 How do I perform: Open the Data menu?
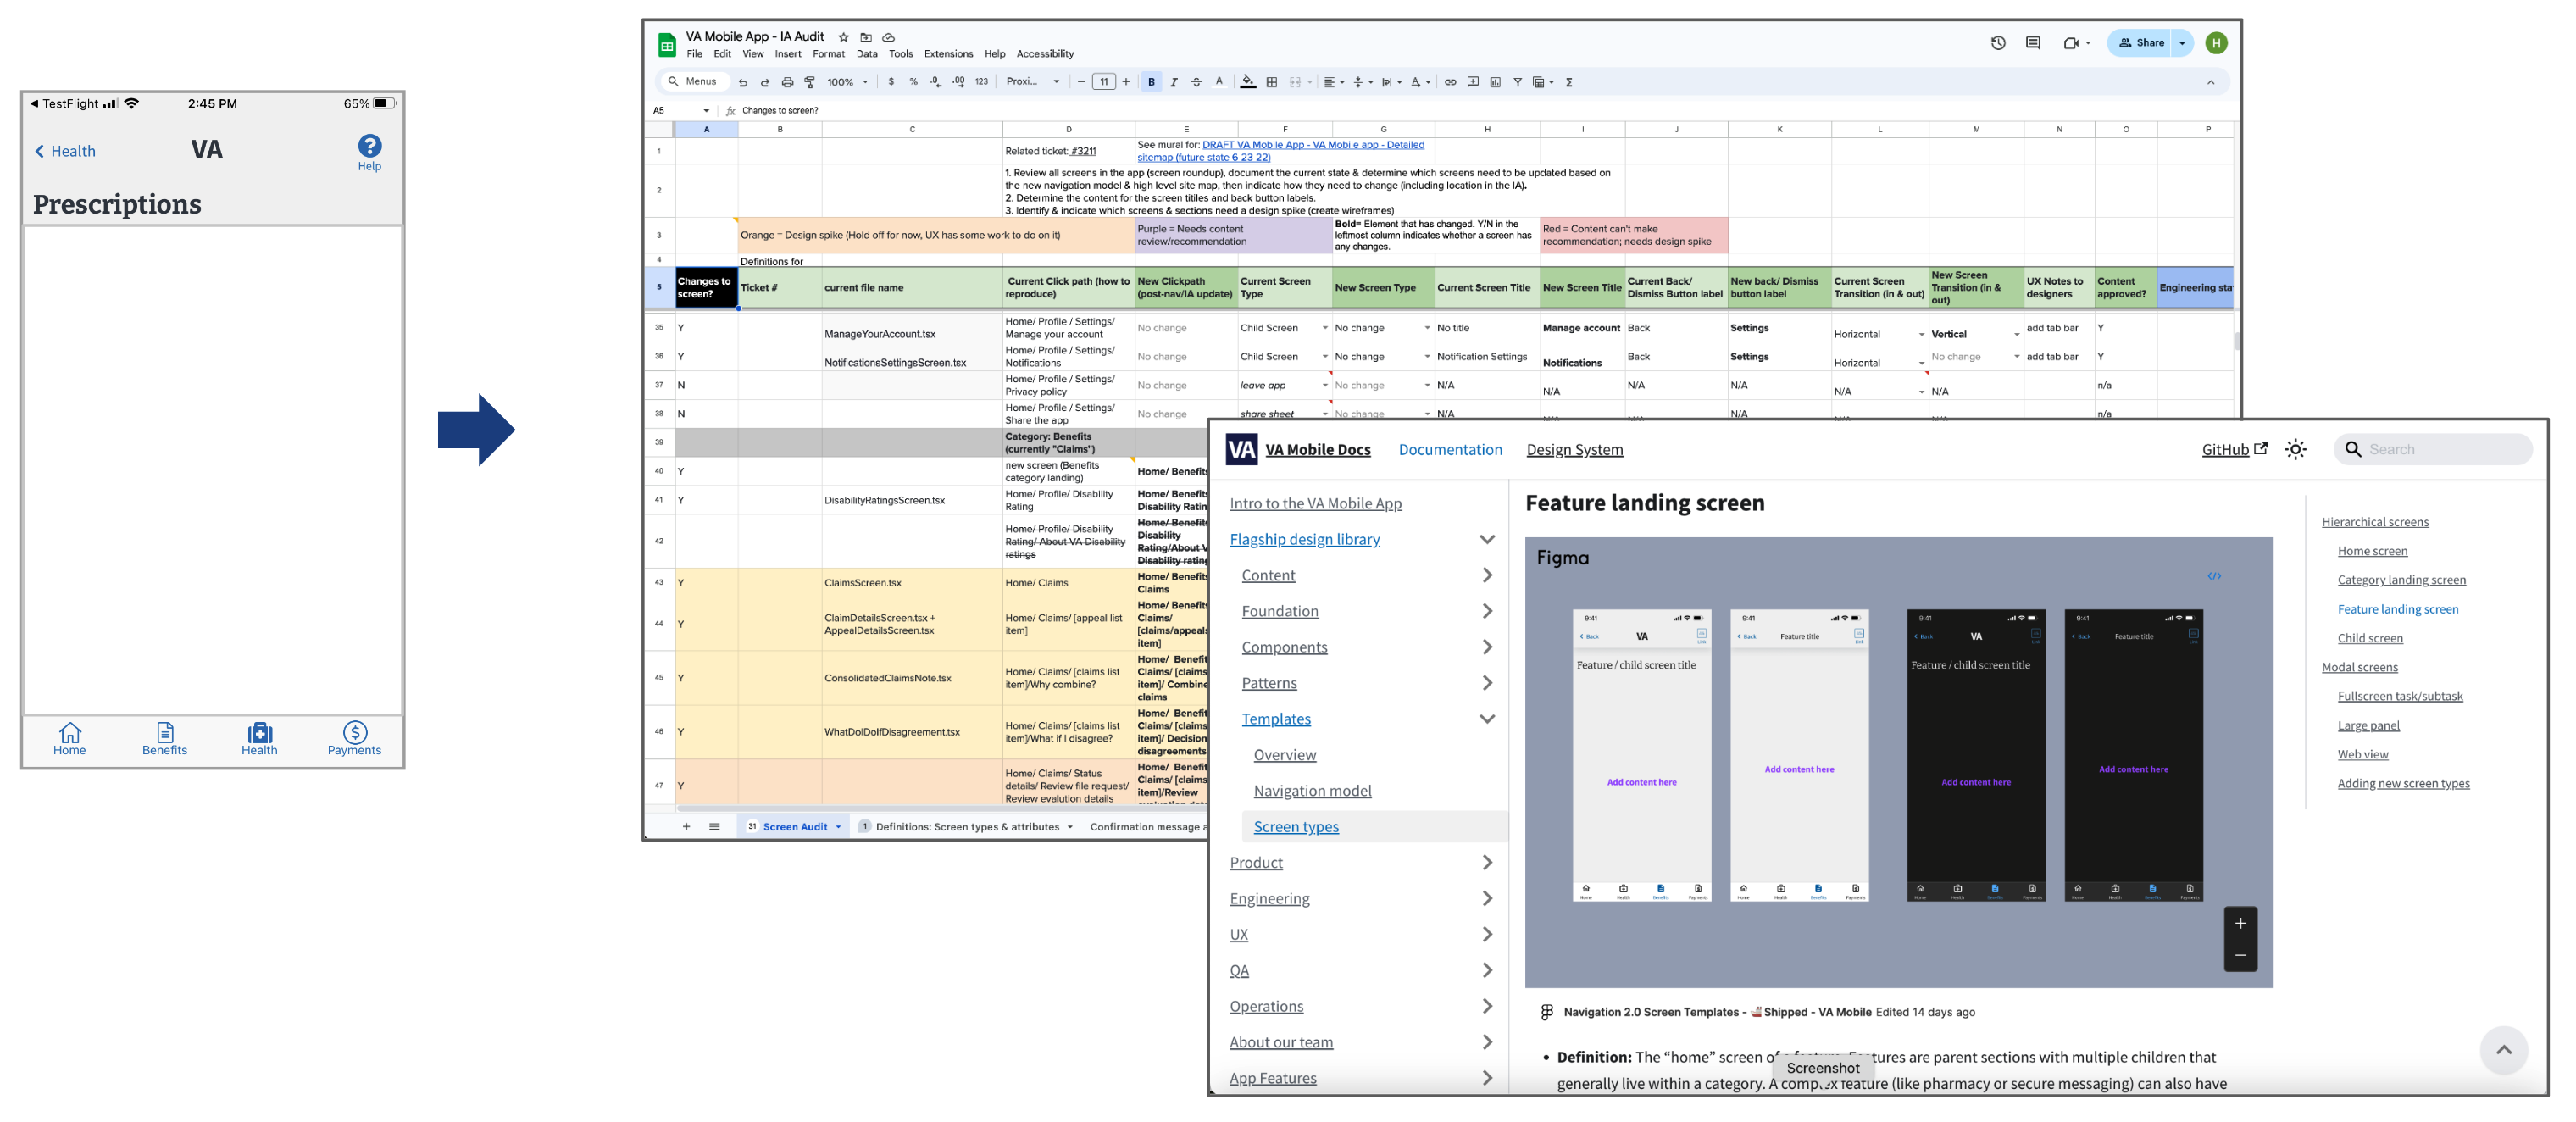pos(866,54)
